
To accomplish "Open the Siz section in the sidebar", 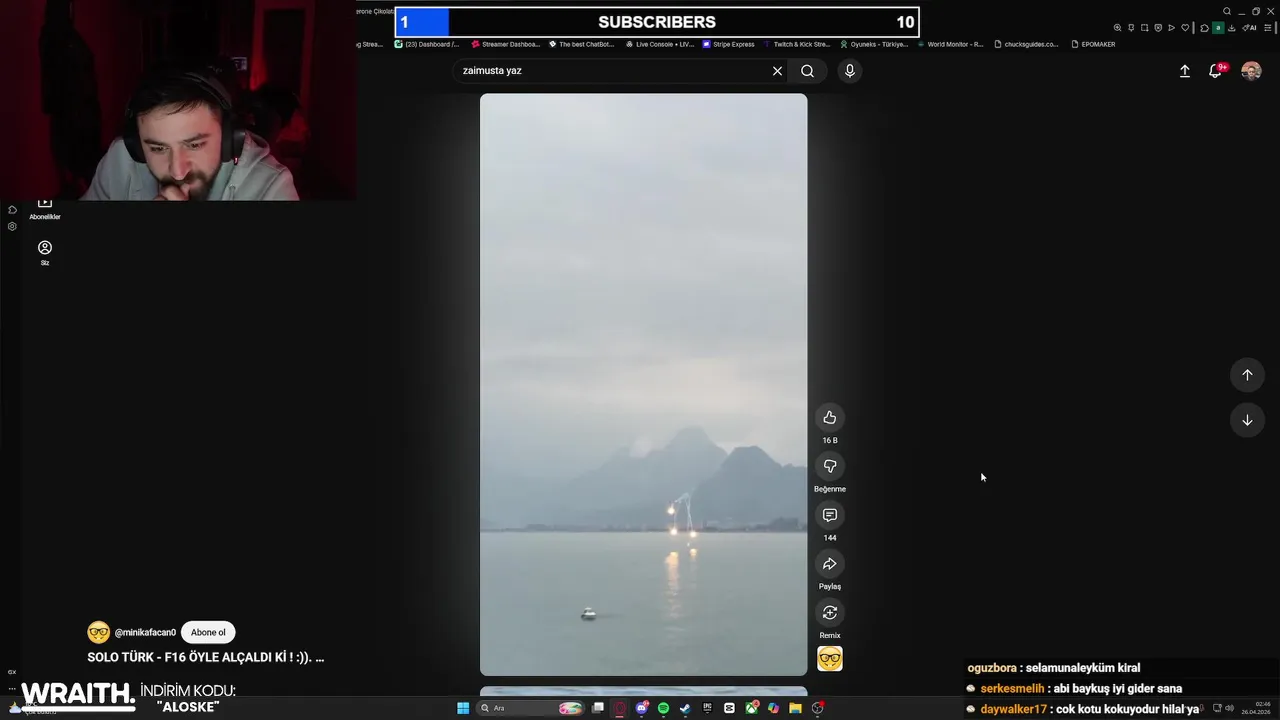I will pos(45,253).
